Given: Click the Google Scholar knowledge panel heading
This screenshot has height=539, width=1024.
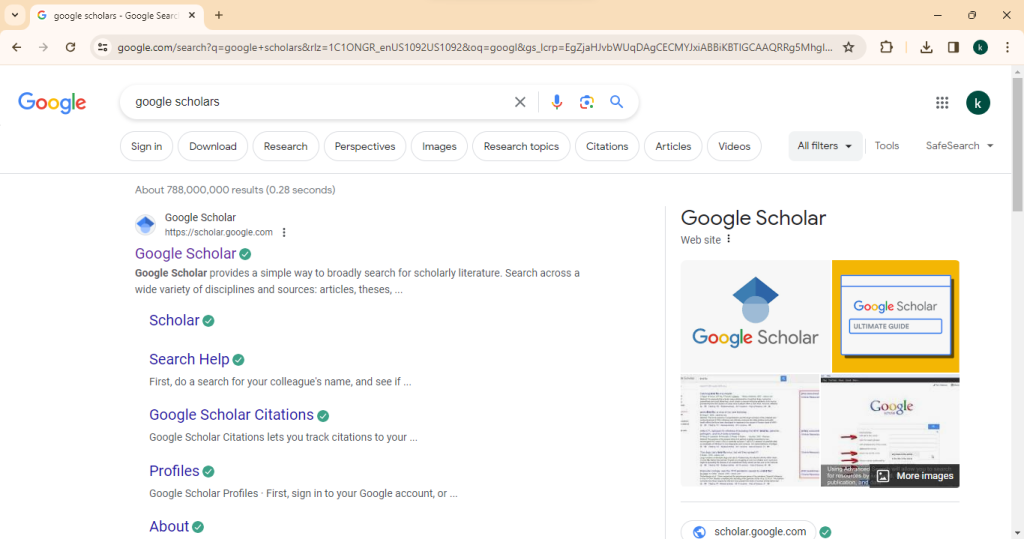Looking at the screenshot, I should (753, 218).
